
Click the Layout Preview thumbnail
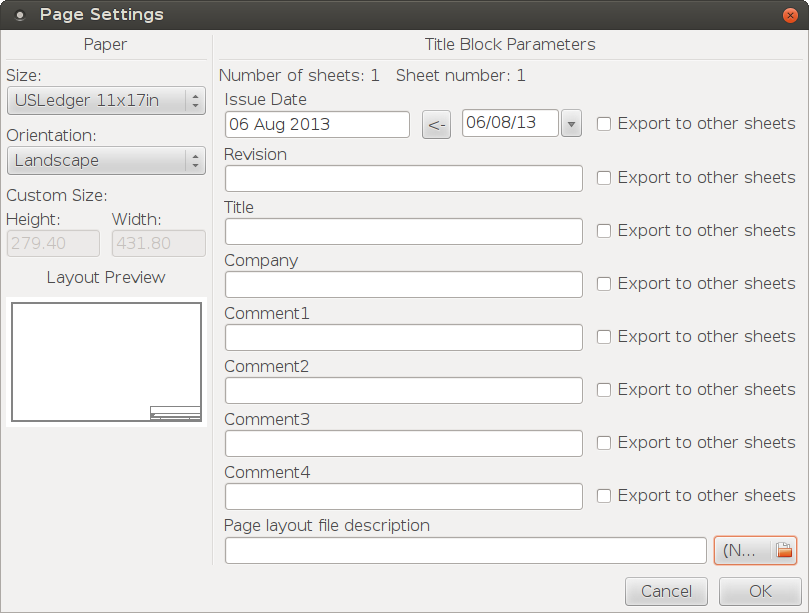[x=106, y=362]
